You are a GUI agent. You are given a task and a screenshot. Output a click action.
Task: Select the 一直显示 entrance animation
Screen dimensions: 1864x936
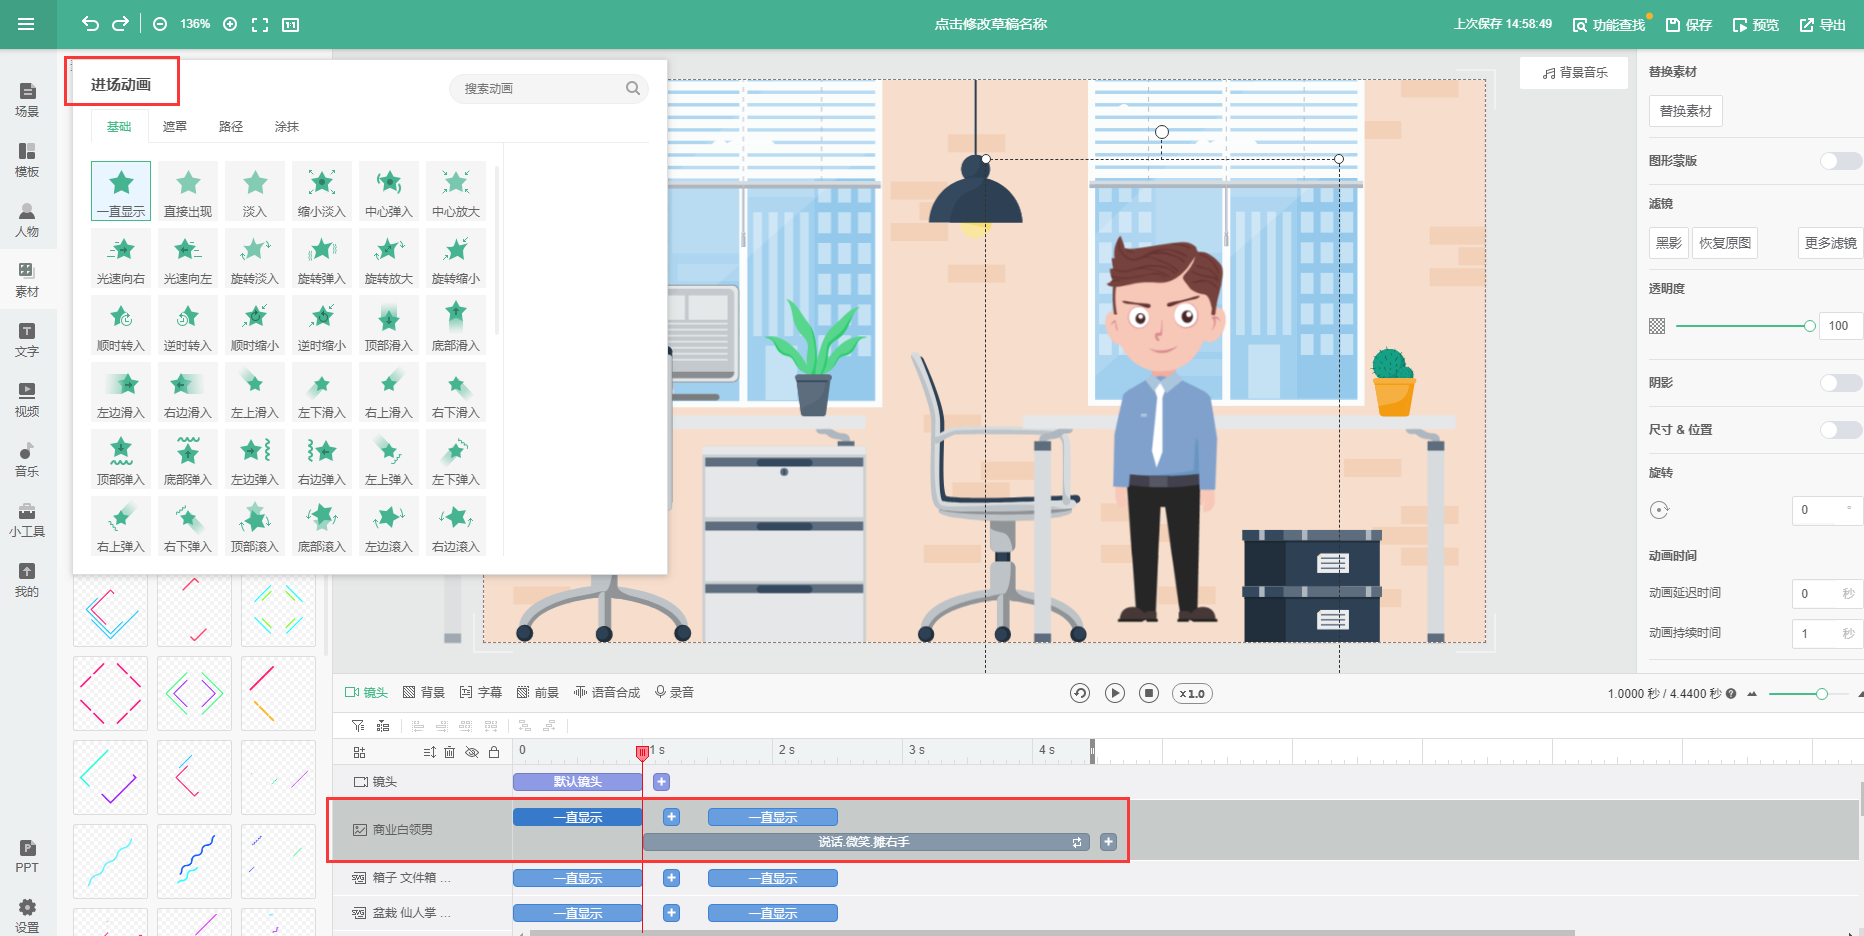click(x=121, y=191)
